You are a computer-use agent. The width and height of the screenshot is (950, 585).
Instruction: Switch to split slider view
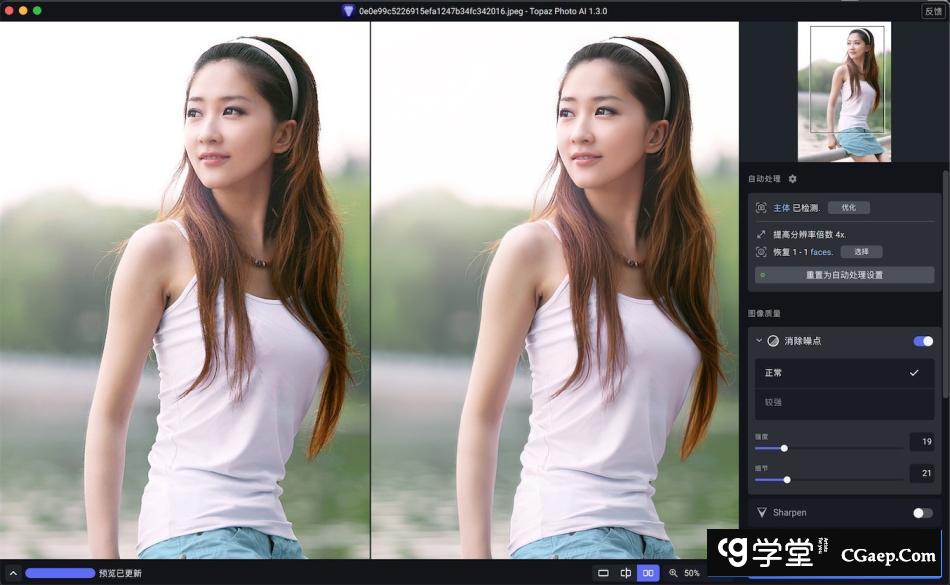(x=626, y=573)
